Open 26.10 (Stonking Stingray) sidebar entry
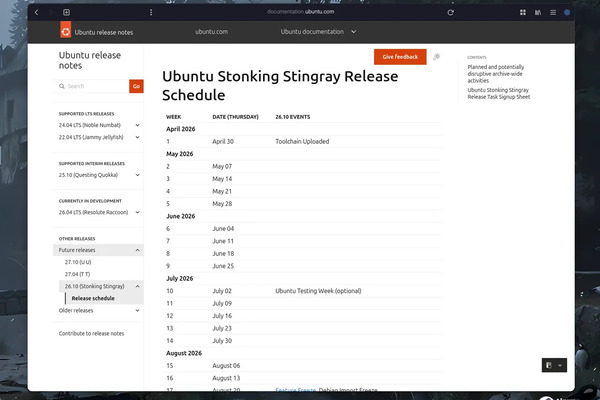 pyautogui.click(x=95, y=286)
